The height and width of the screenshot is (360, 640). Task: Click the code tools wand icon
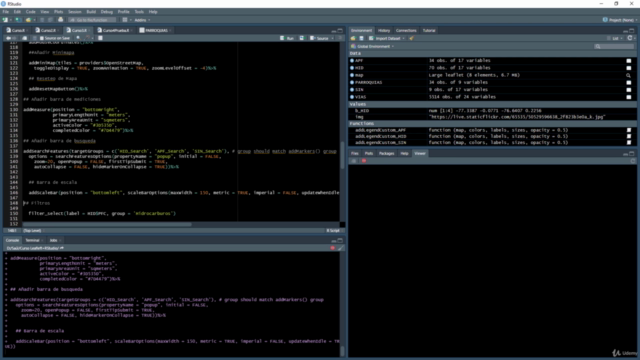tap(88, 38)
